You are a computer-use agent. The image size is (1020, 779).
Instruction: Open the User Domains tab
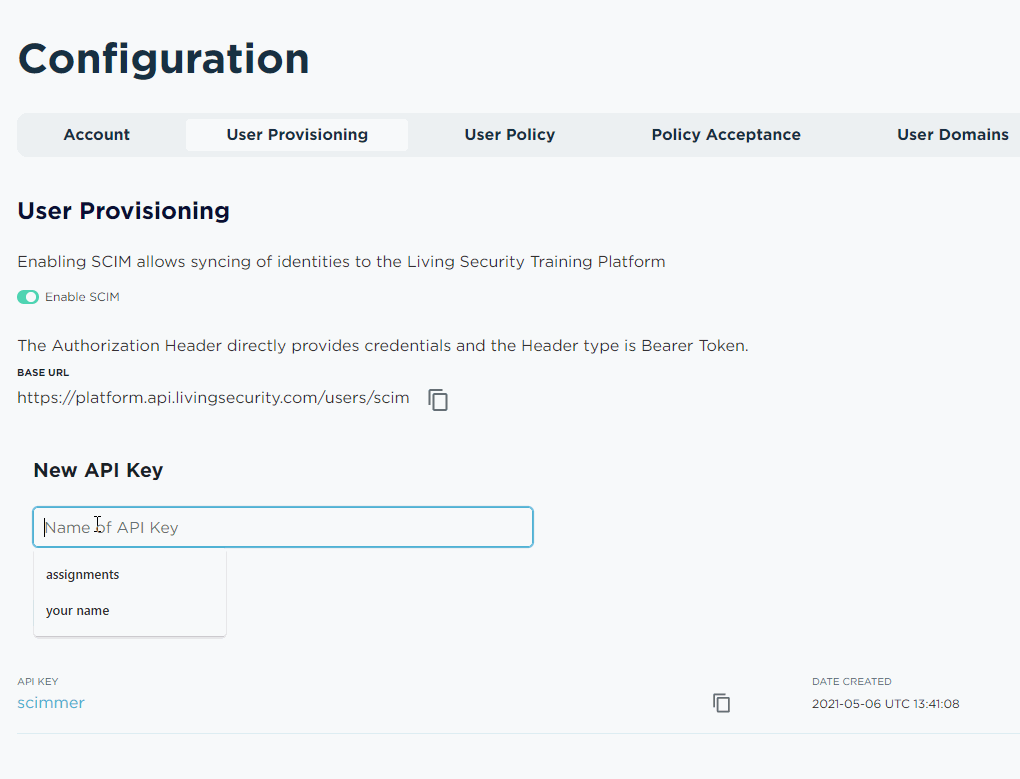click(952, 135)
